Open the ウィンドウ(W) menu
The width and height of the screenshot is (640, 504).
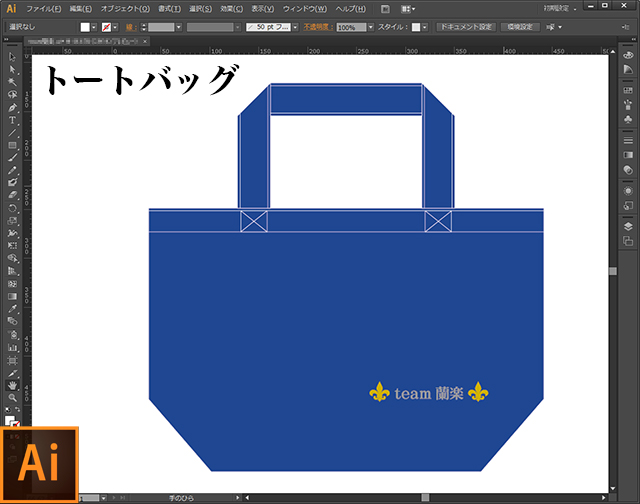click(304, 9)
